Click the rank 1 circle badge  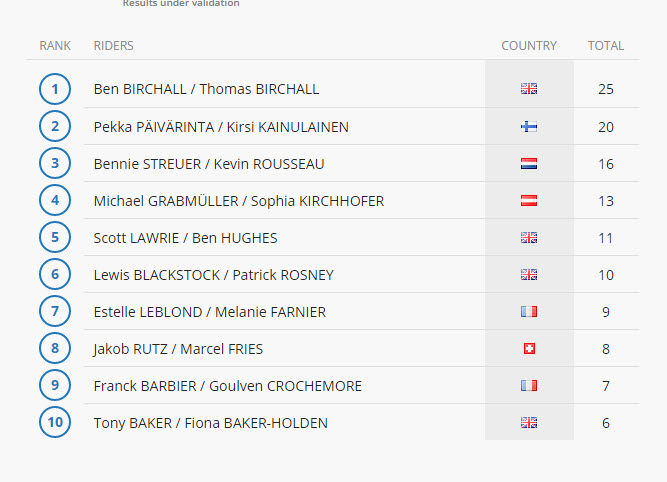(x=55, y=89)
